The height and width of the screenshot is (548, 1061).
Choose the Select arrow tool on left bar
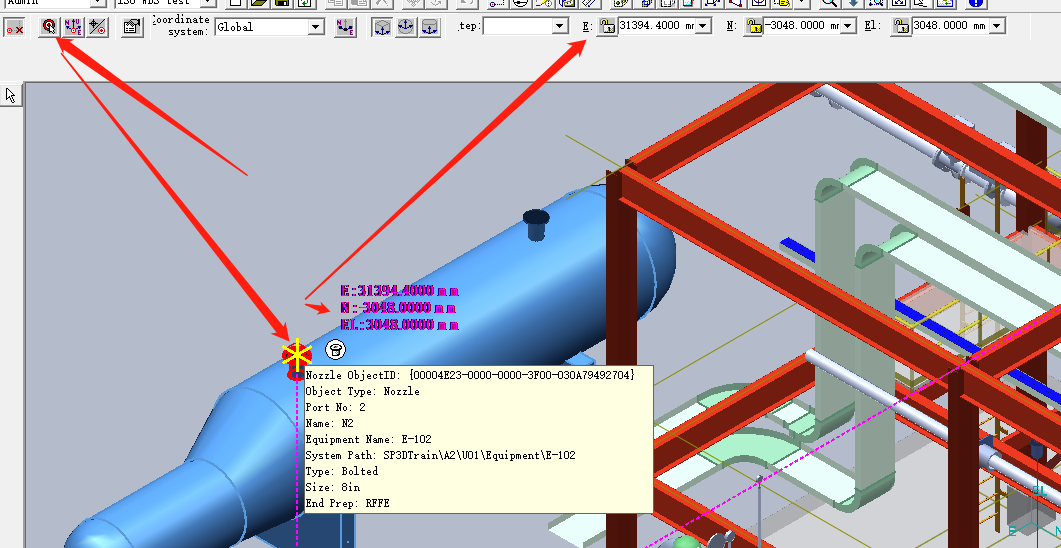coord(11,95)
